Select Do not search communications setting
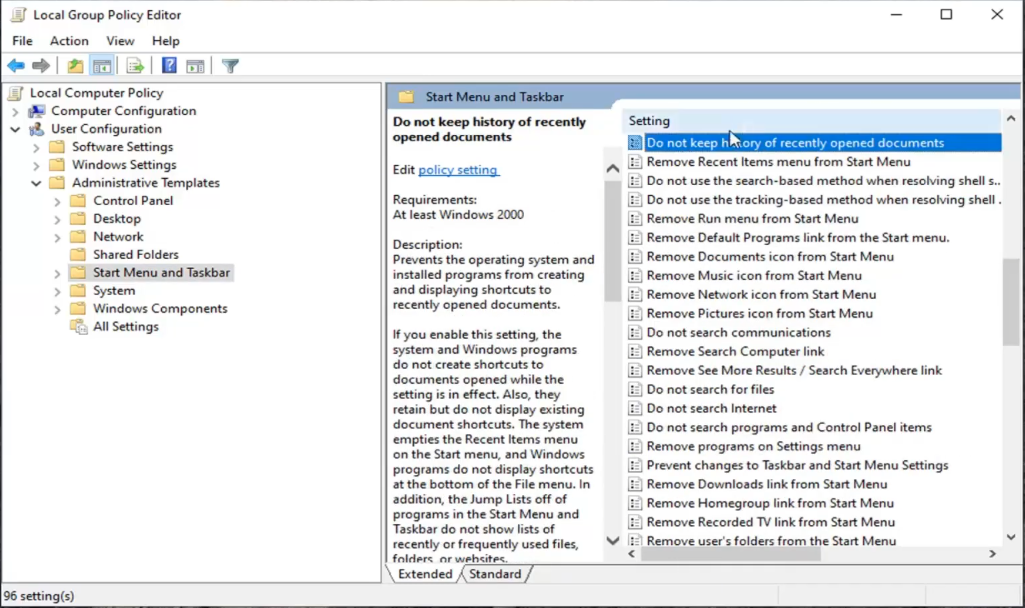Screen dimensions: 1025x608 click(x=739, y=332)
